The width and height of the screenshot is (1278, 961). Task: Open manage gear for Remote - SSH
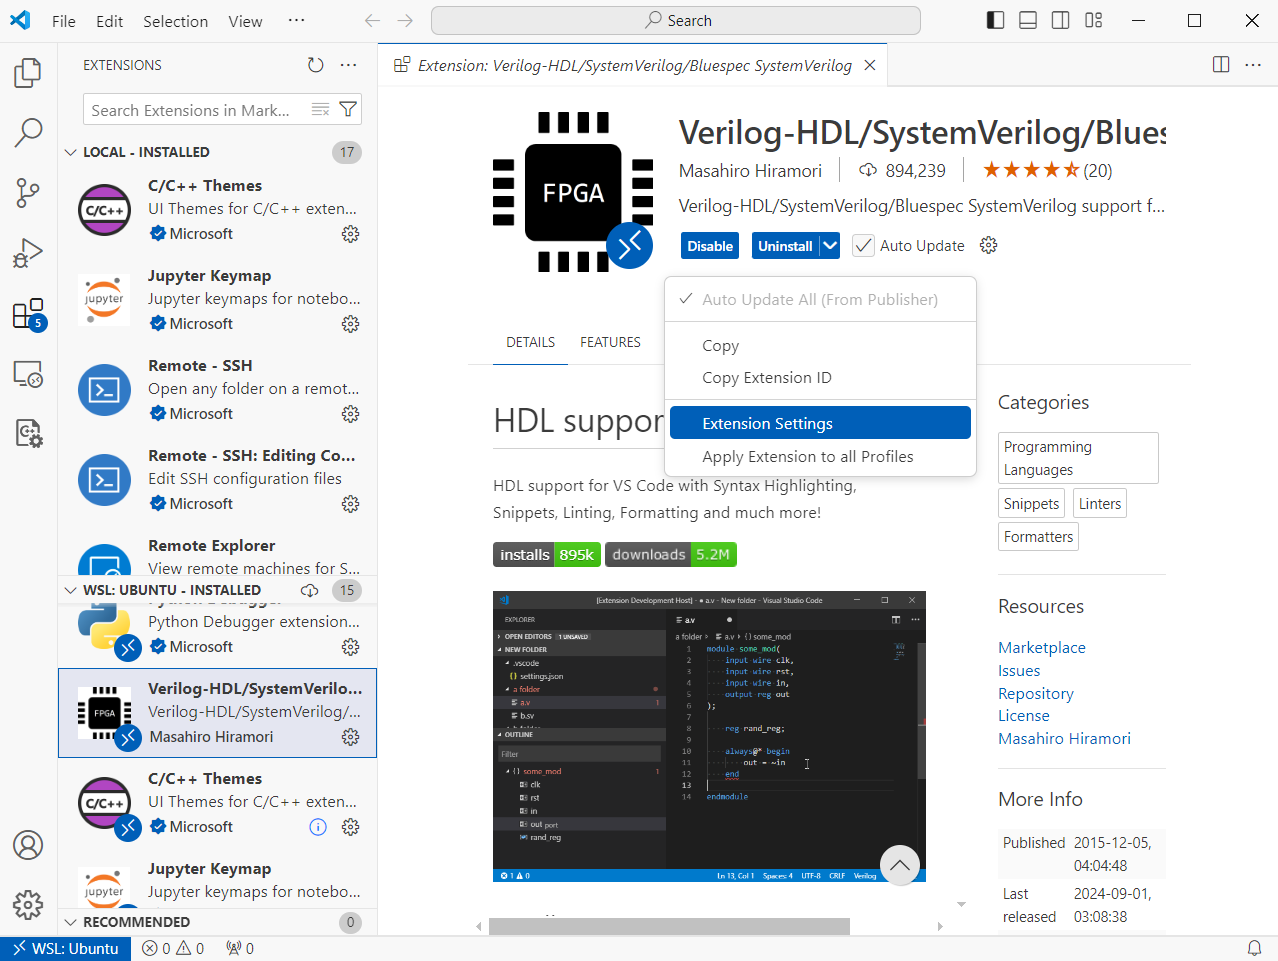point(350,414)
